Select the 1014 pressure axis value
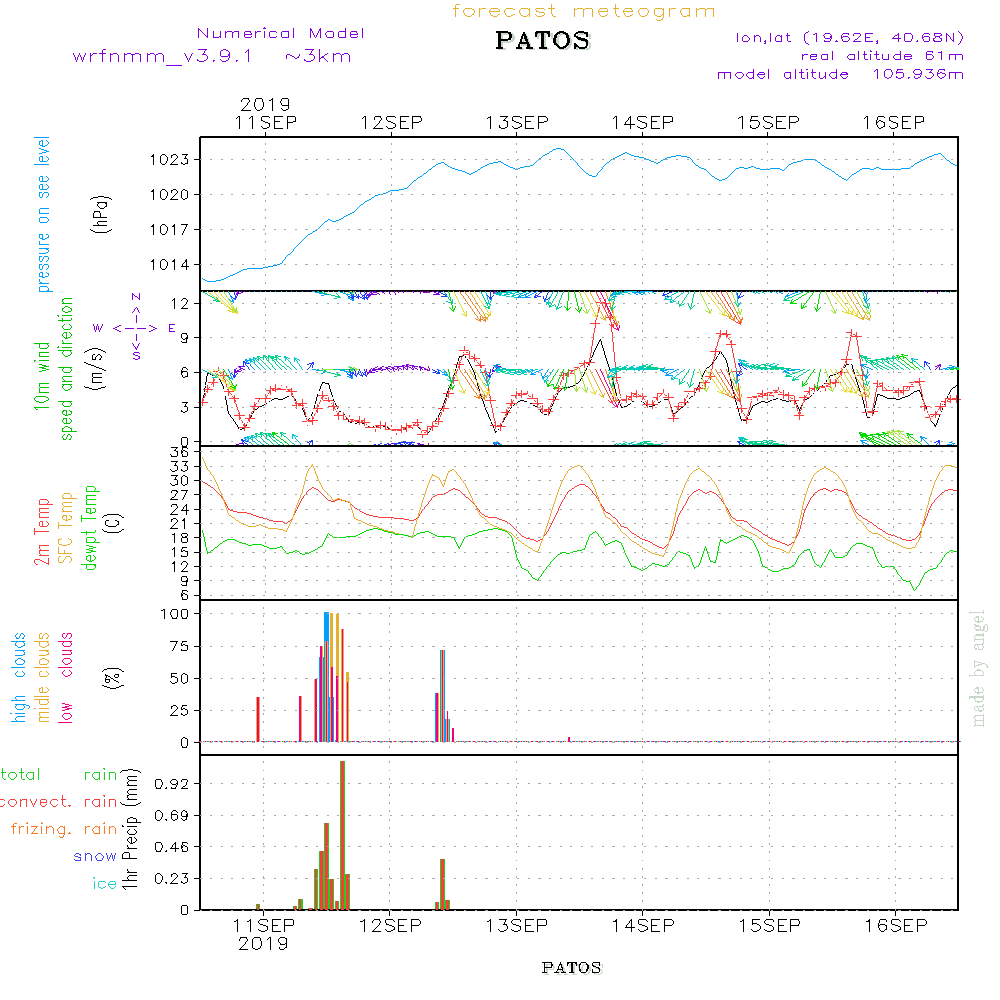Image resolution: width=1000 pixels, height=1000 pixels. (x=170, y=265)
